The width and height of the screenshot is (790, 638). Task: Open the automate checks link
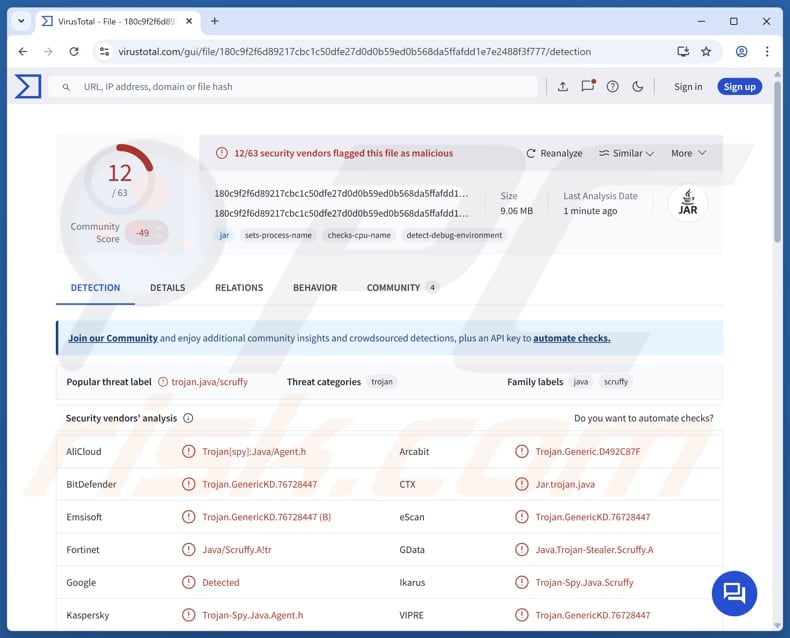tap(571, 338)
